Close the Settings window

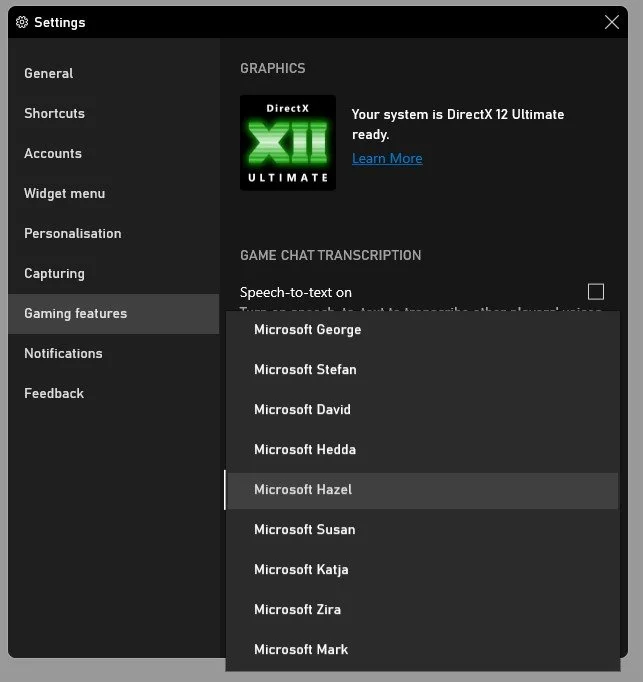[x=612, y=22]
